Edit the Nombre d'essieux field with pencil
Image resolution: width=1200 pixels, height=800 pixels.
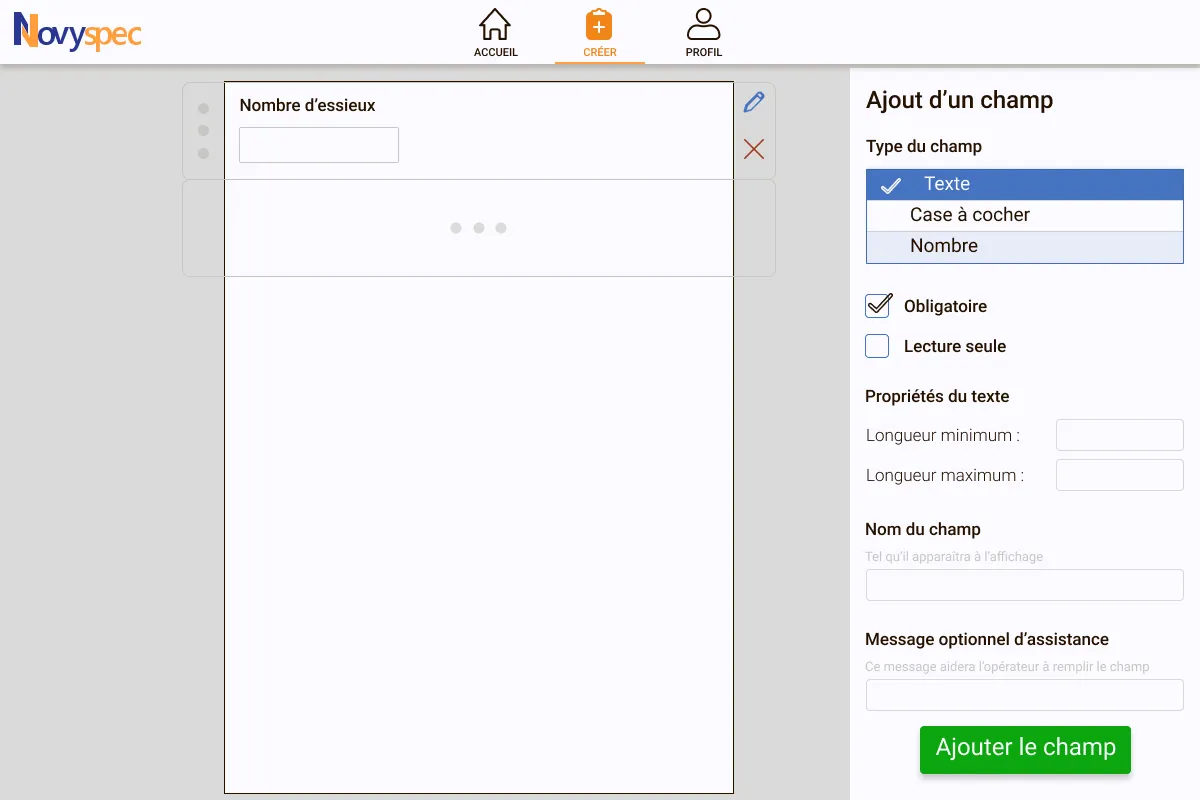754,102
